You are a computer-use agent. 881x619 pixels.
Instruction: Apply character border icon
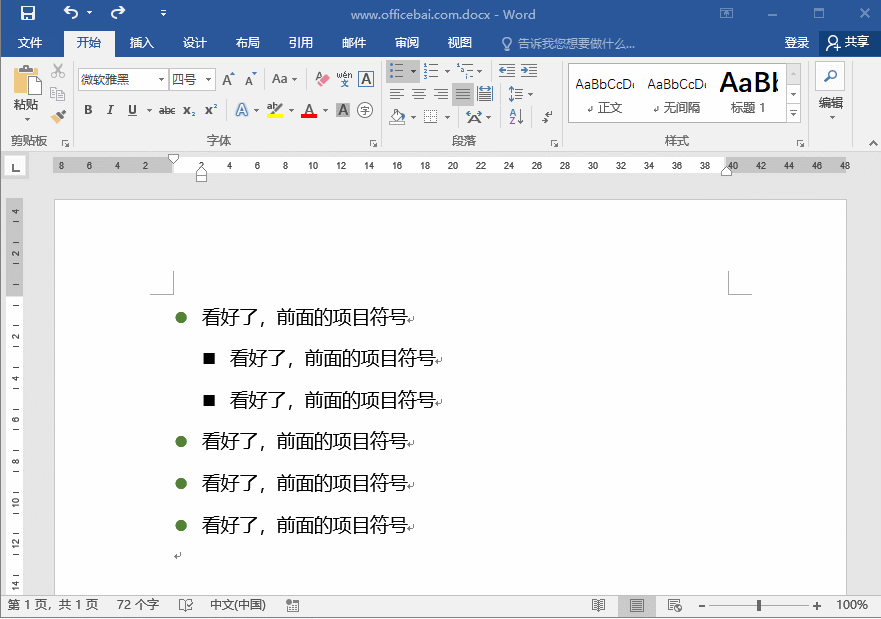tap(366, 79)
